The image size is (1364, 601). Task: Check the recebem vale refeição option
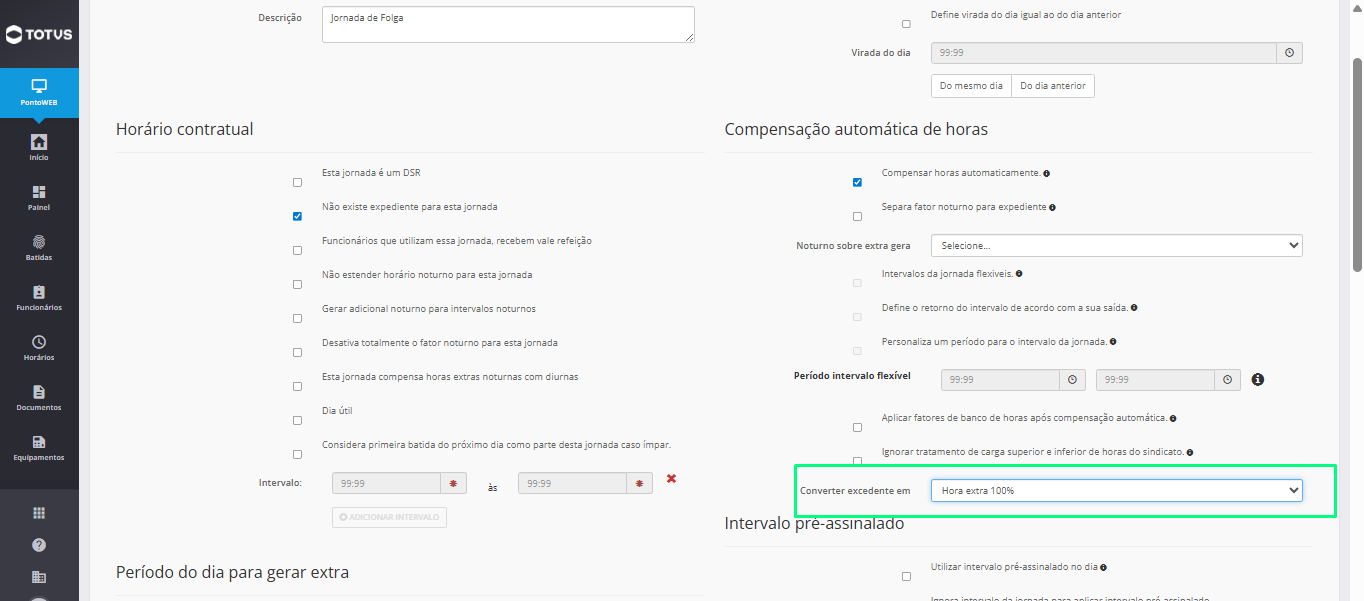[297, 250]
